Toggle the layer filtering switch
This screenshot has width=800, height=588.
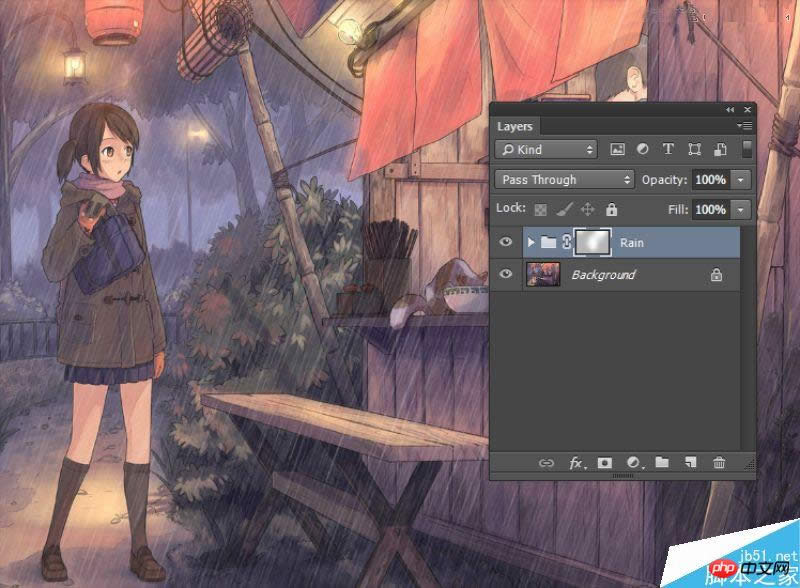[x=746, y=149]
